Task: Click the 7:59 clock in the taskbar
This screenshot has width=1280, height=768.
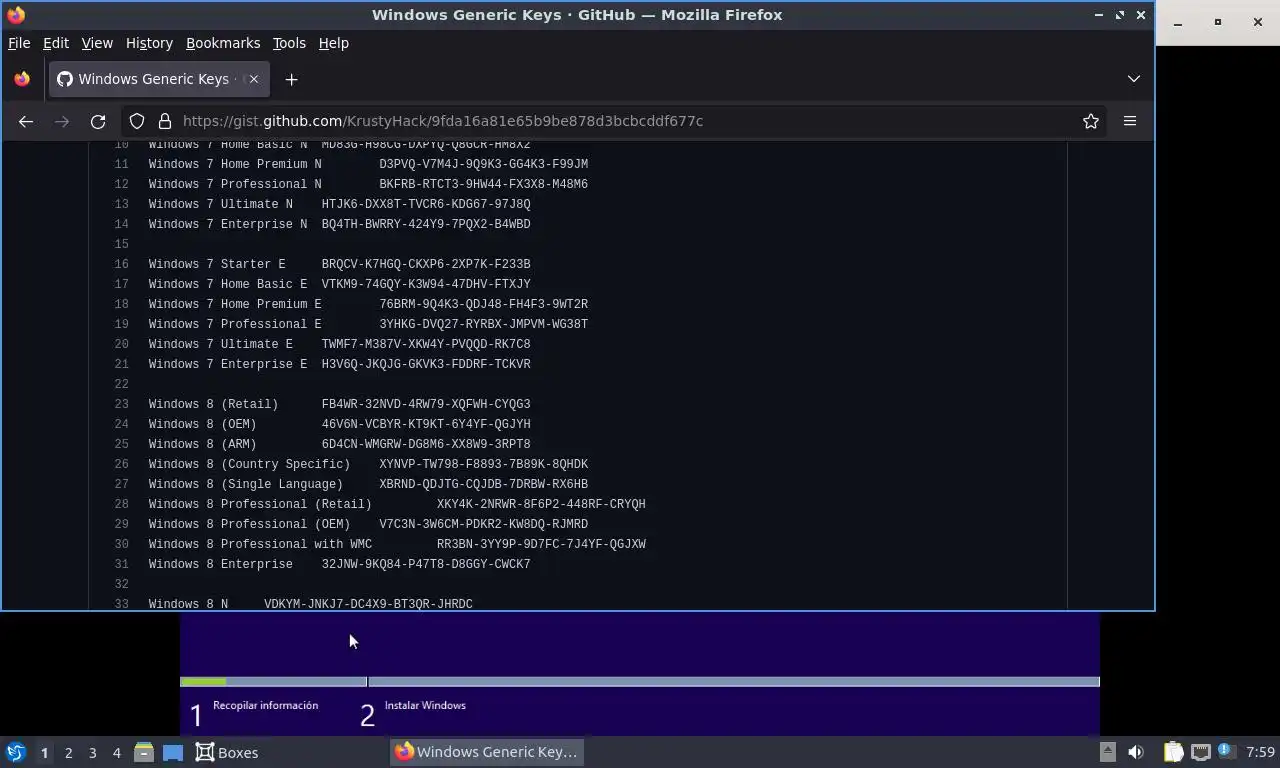Action: point(1261,752)
